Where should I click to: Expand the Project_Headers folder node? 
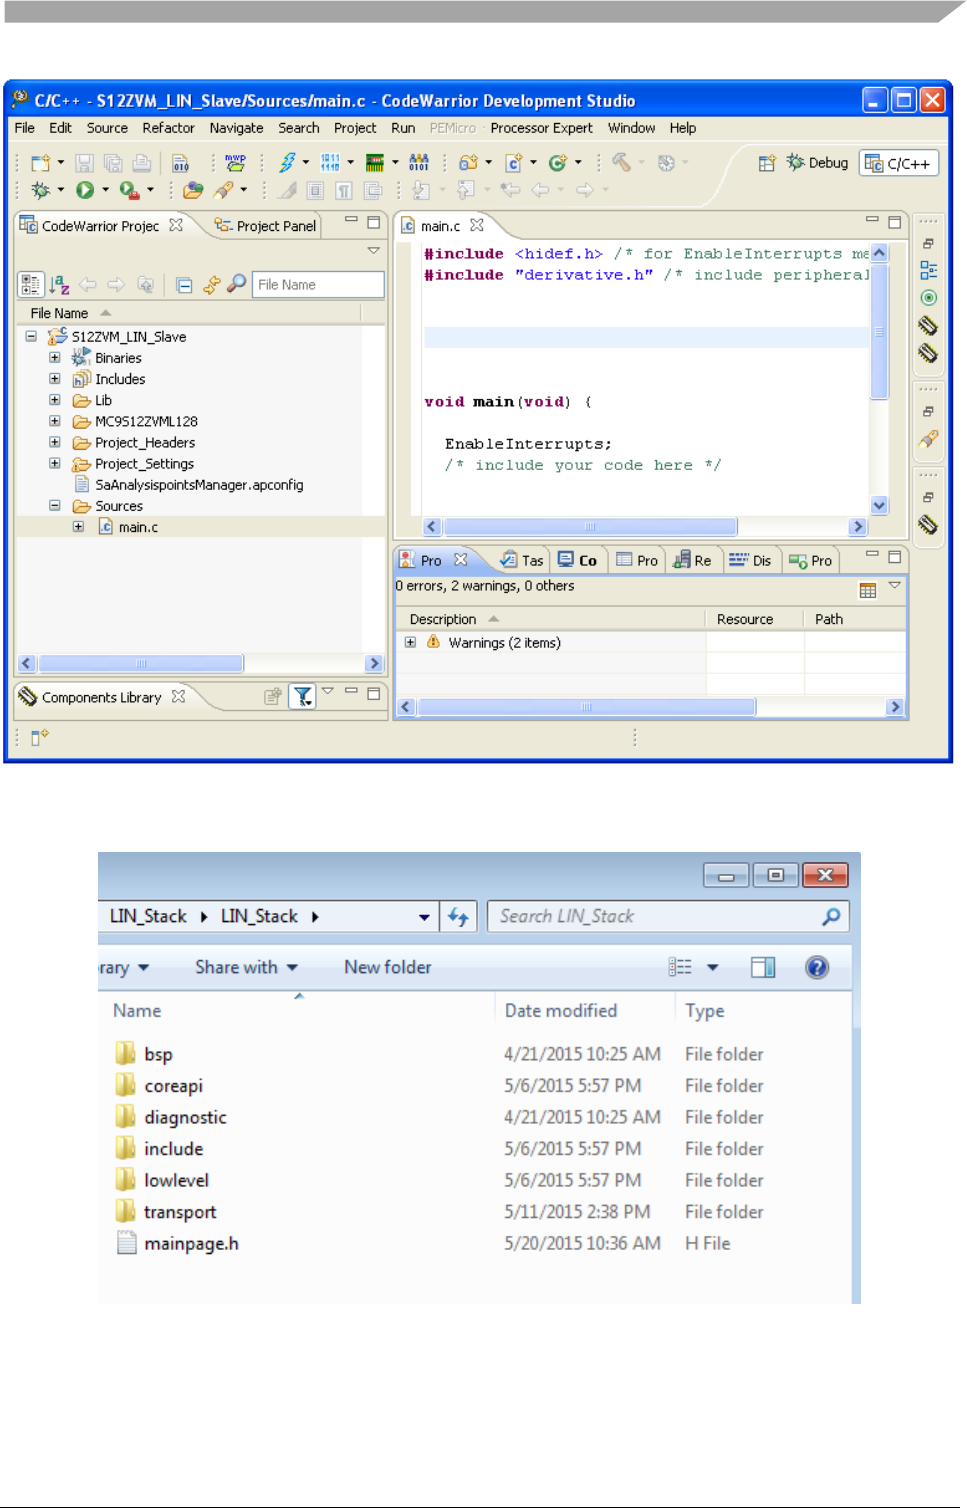click(x=55, y=442)
